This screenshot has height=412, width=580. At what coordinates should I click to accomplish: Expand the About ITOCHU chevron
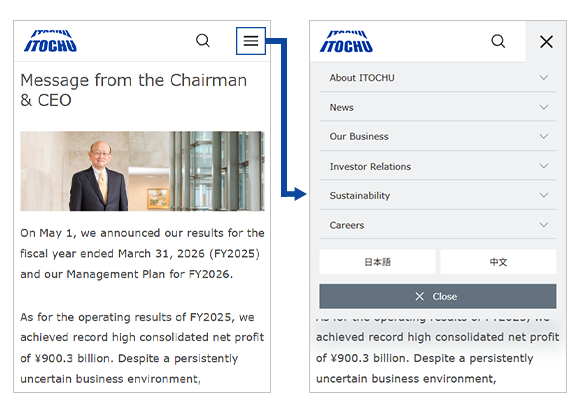pos(543,78)
